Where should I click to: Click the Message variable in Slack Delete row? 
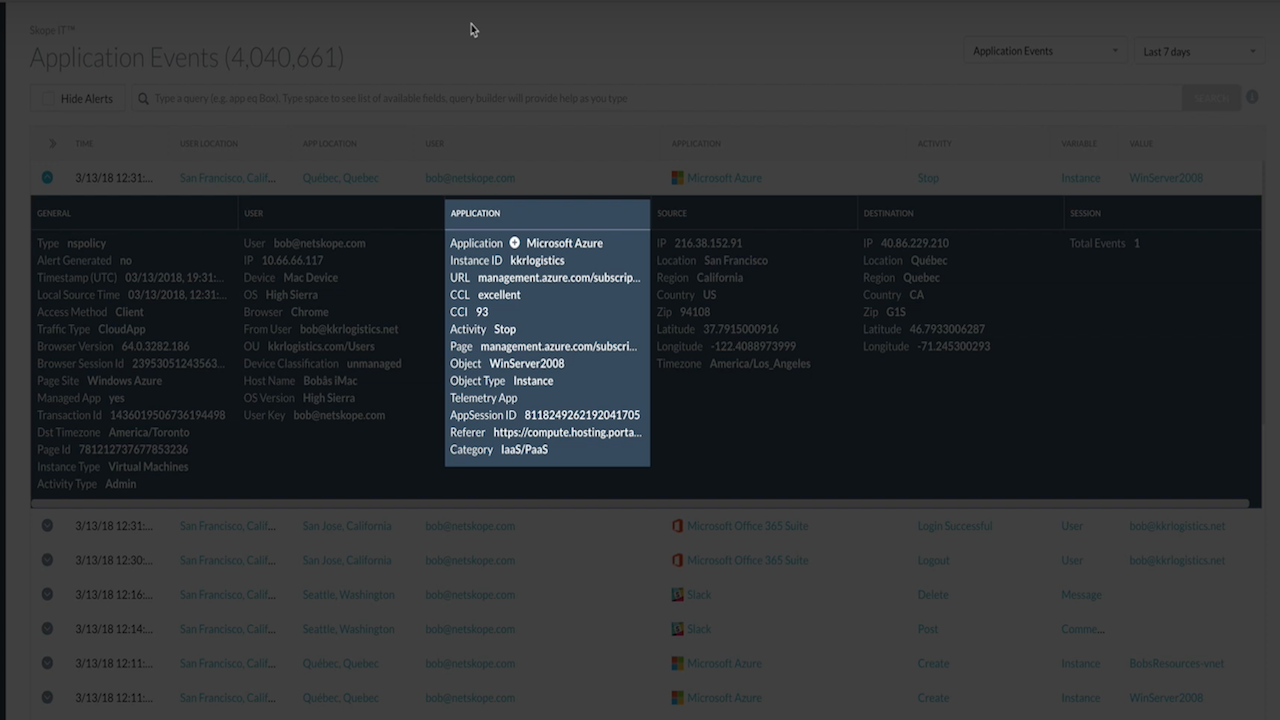pos(1081,595)
